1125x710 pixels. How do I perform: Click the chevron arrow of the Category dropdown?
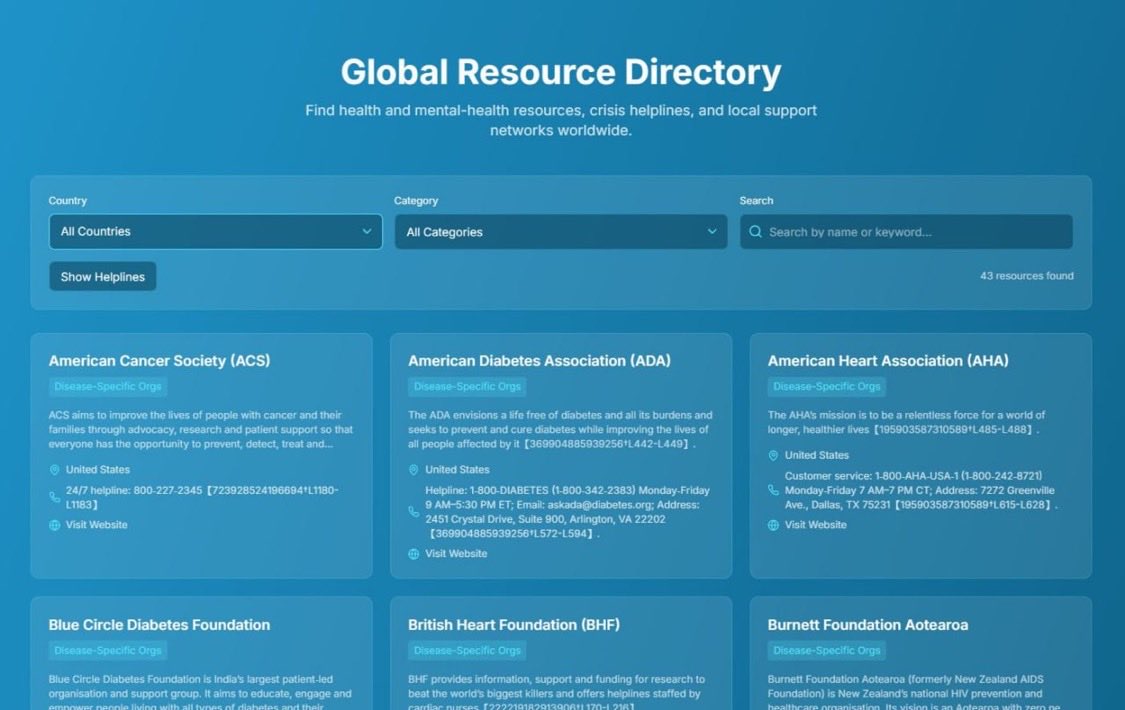(712, 232)
